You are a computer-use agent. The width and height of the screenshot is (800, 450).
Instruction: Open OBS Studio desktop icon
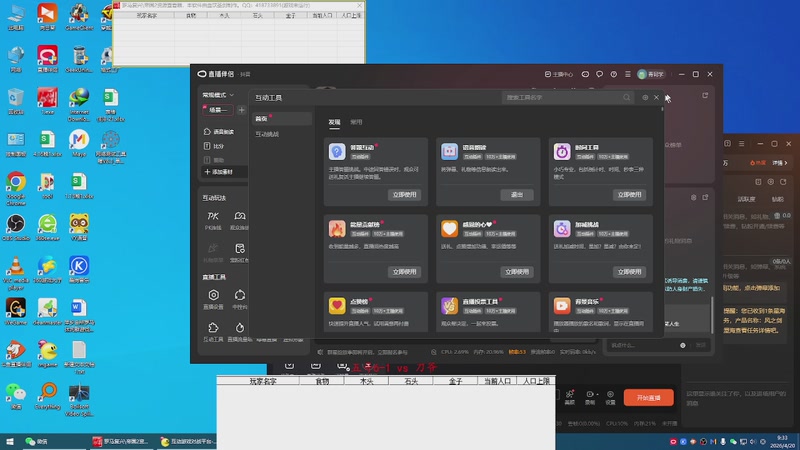[16, 228]
